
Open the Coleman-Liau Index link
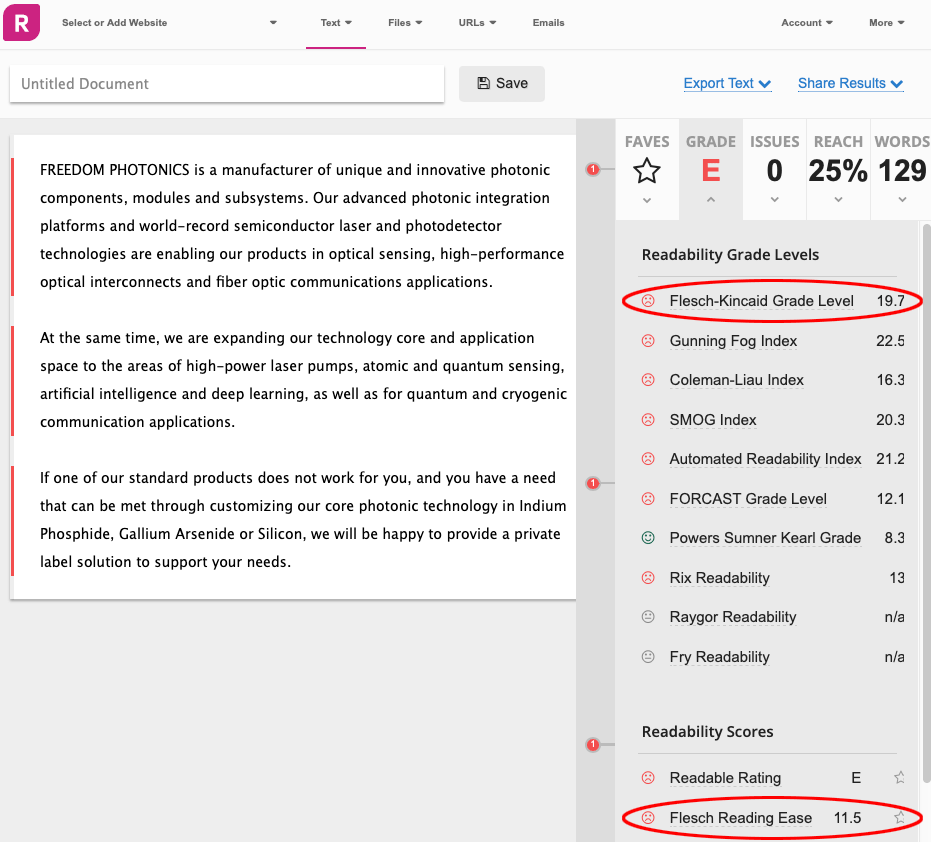[x=736, y=380]
